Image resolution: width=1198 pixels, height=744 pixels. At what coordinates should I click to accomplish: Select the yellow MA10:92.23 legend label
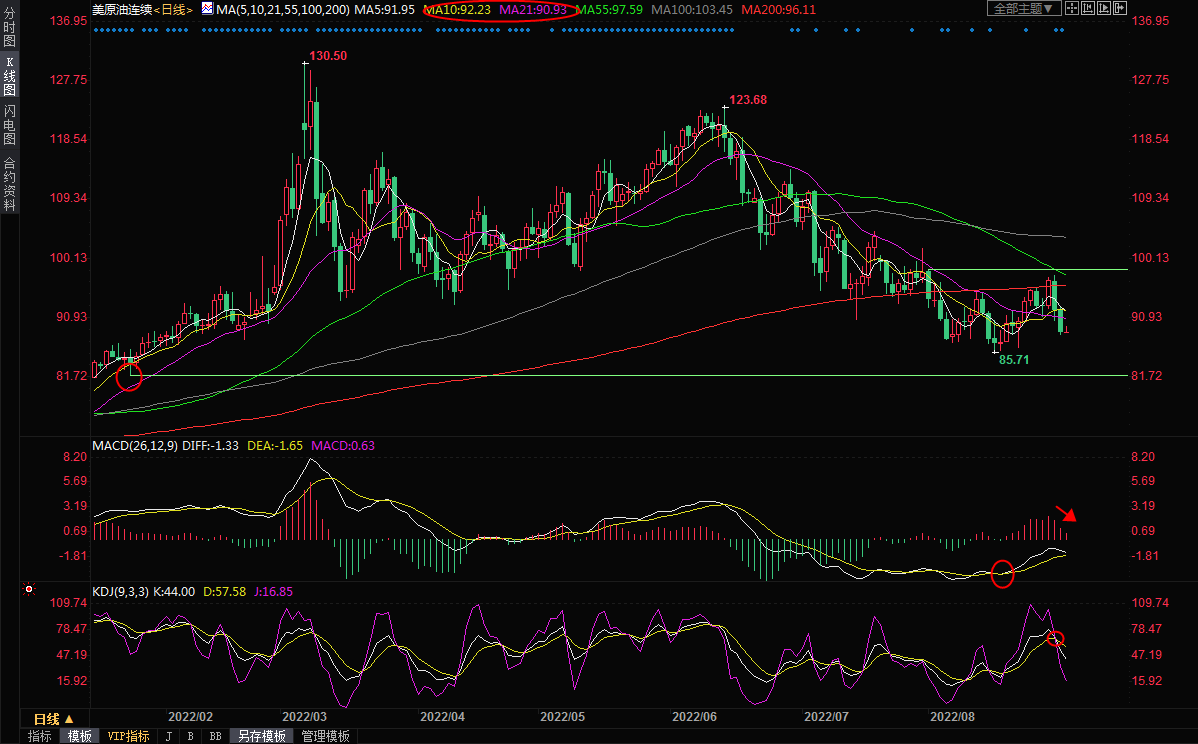[457, 9]
